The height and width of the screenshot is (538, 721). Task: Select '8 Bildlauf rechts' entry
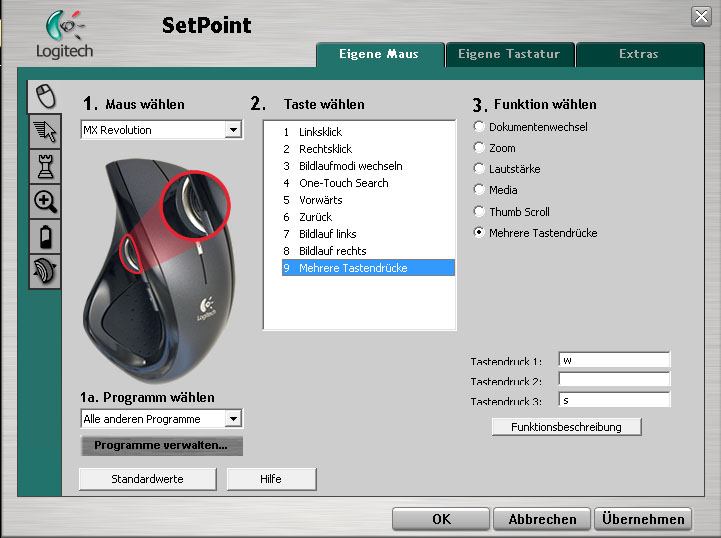click(x=368, y=251)
